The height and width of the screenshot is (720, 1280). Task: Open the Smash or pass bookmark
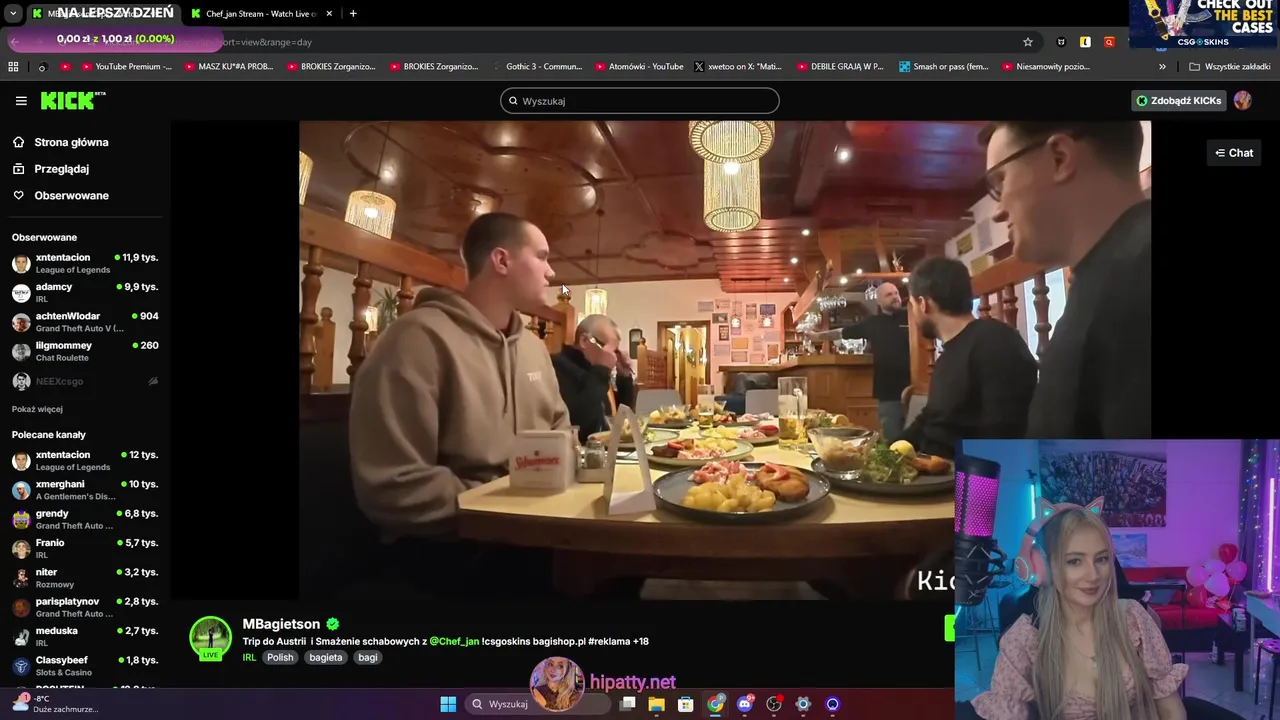click(x=943, y=67)
